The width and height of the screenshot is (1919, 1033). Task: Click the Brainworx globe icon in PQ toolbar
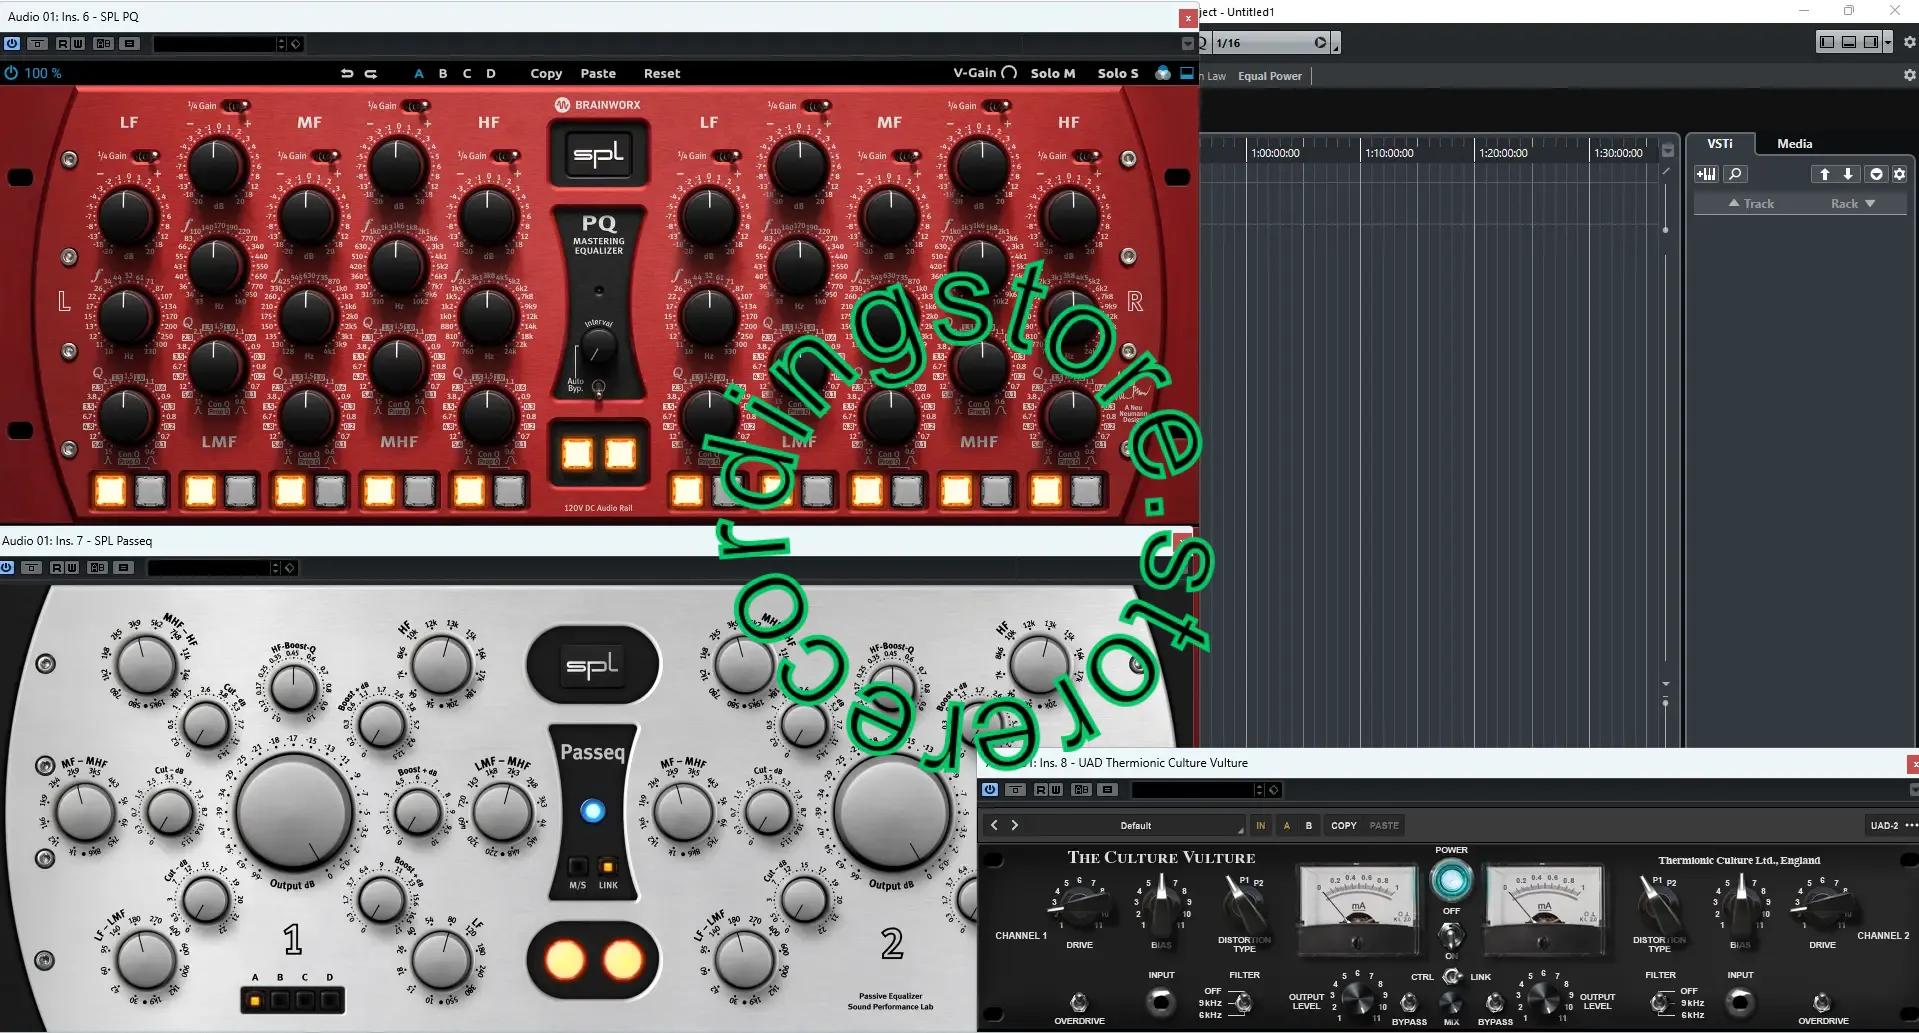tap(1162, 73)
